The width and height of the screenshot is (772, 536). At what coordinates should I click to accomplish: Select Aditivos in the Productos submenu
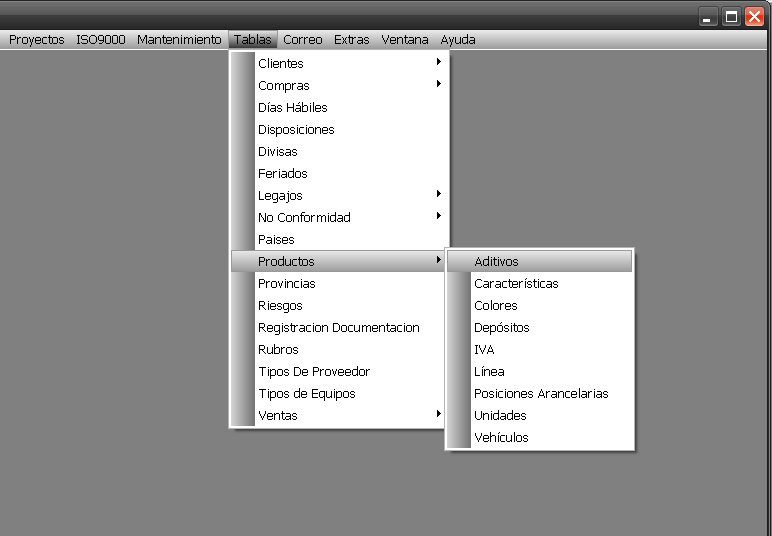tap(497, 261)
